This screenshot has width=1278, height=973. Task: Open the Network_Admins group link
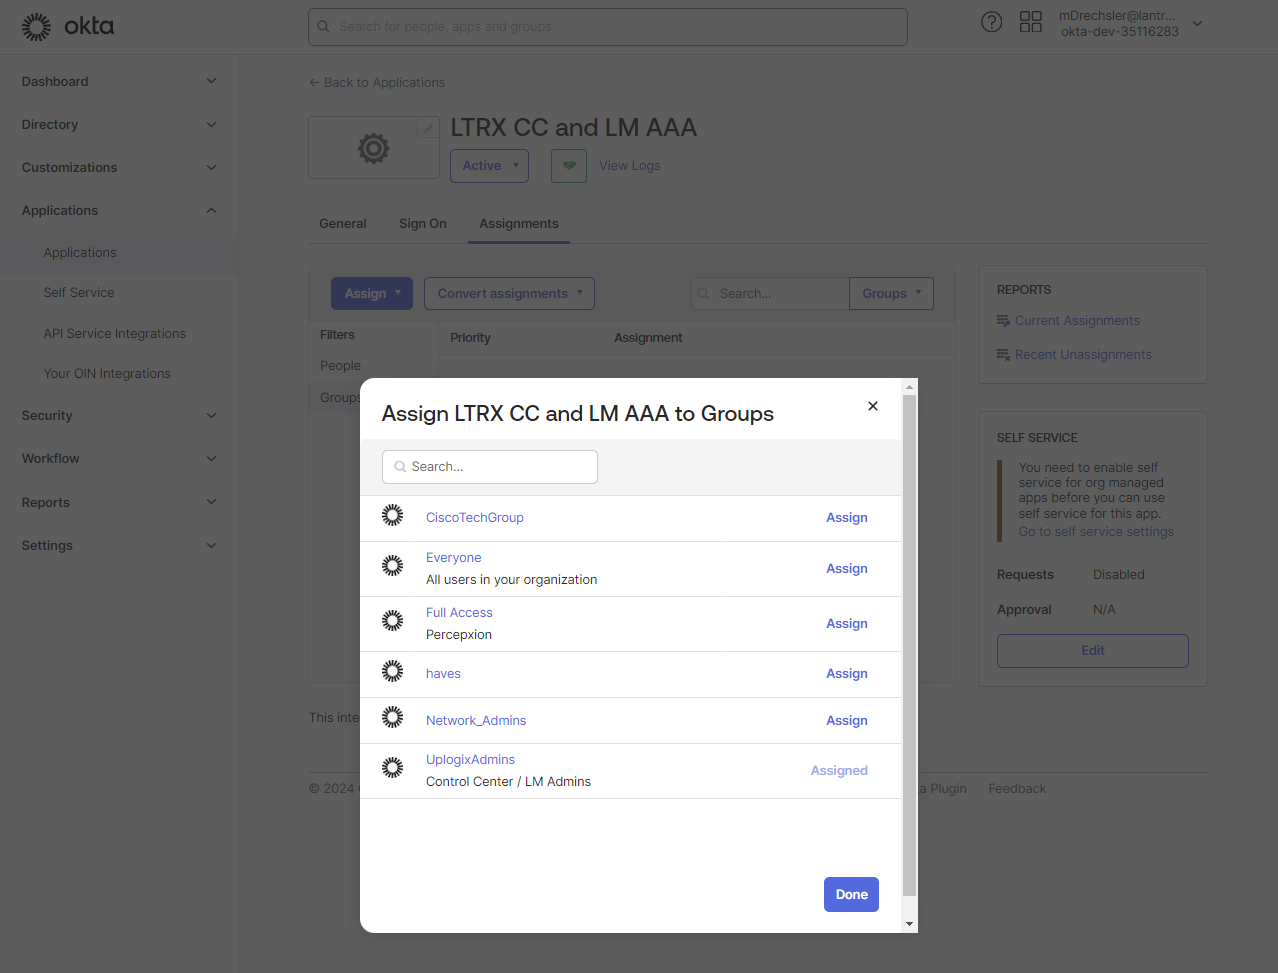click(x=476, y=721)
